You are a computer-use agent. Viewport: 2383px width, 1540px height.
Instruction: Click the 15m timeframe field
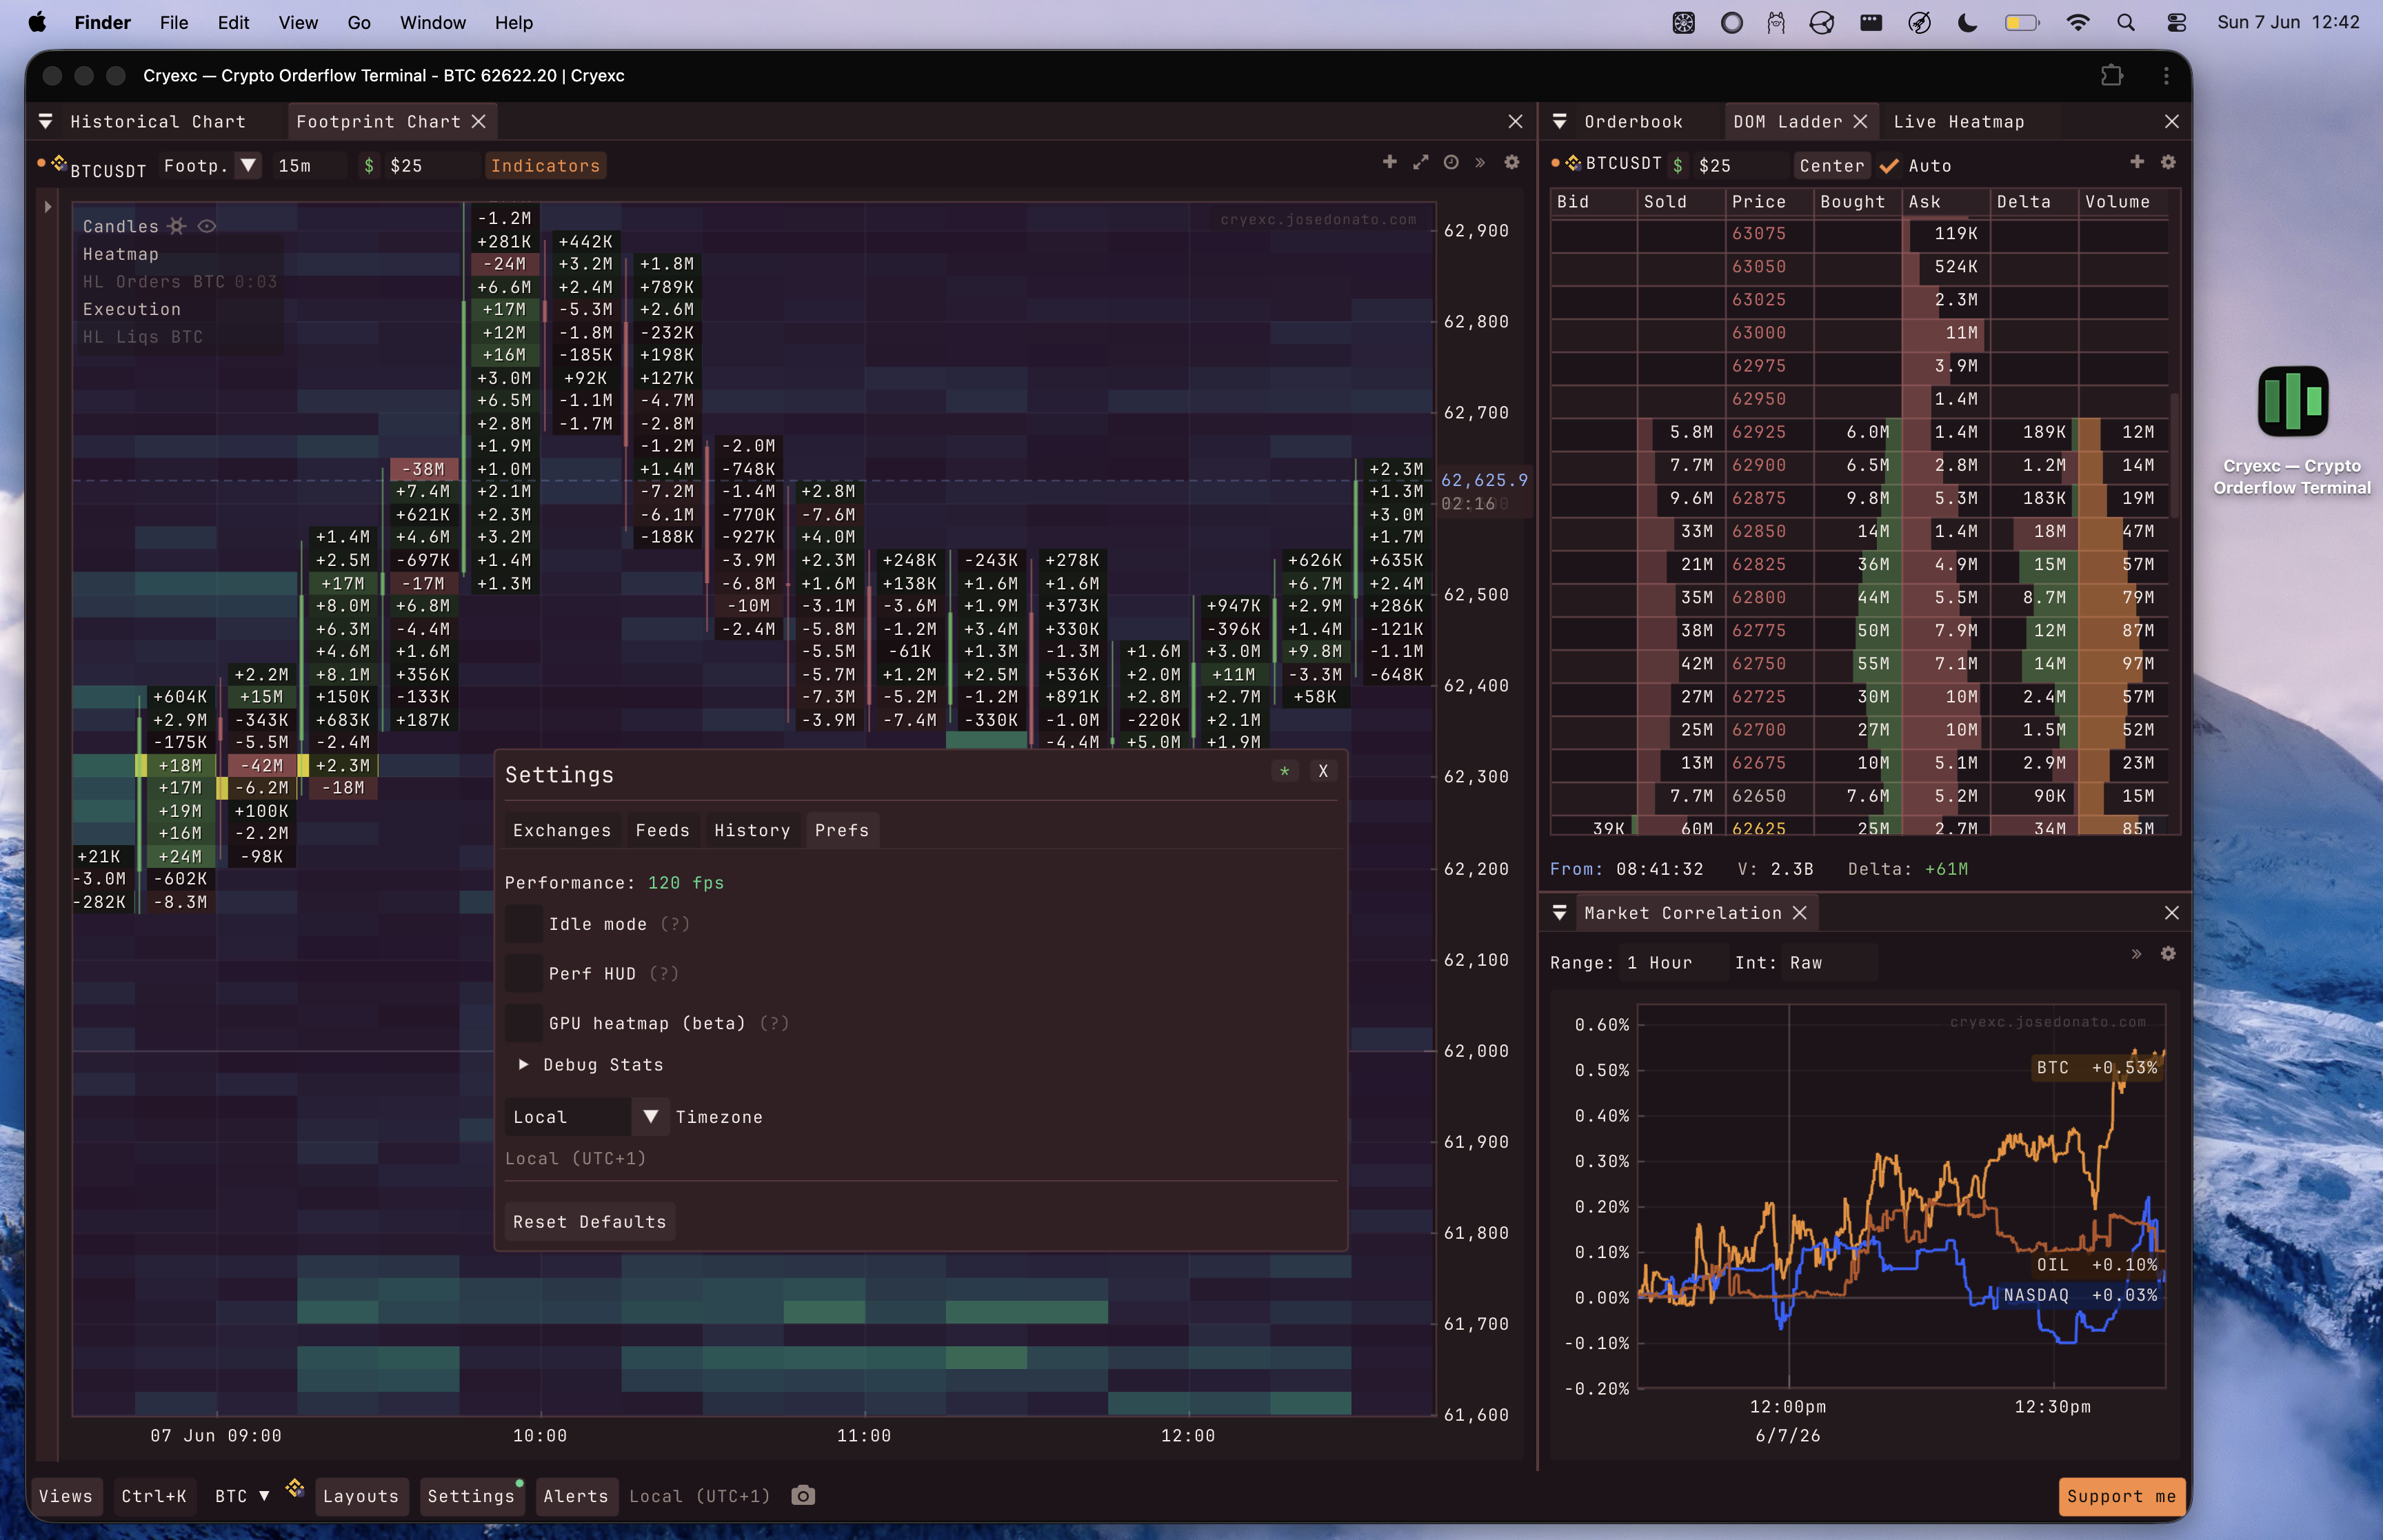tap(308, 166)
